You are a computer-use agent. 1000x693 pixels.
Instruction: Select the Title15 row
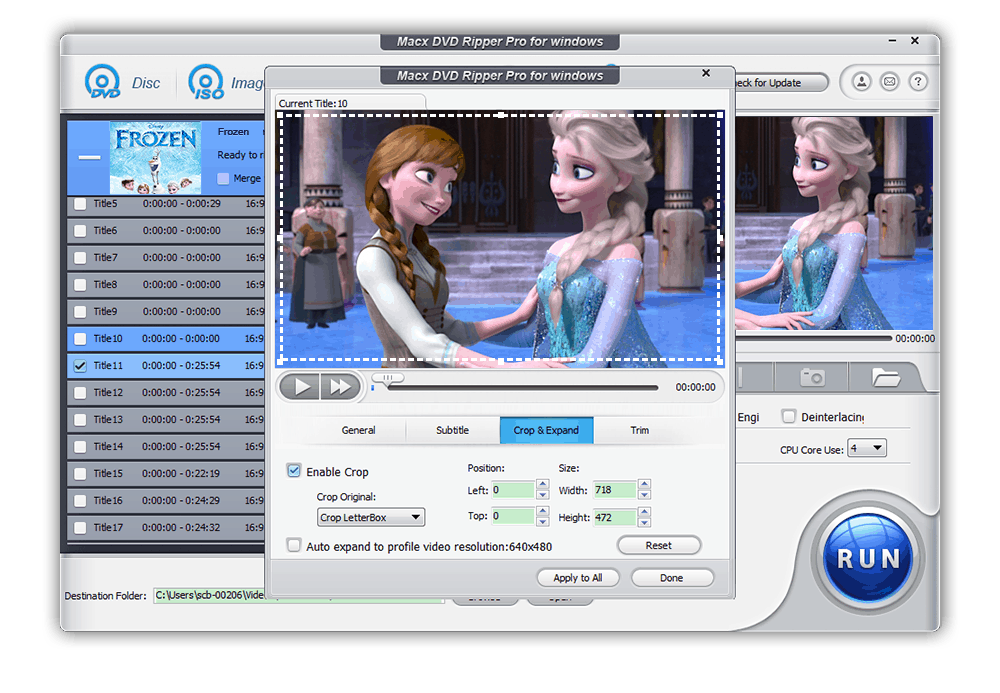point(166,474)
